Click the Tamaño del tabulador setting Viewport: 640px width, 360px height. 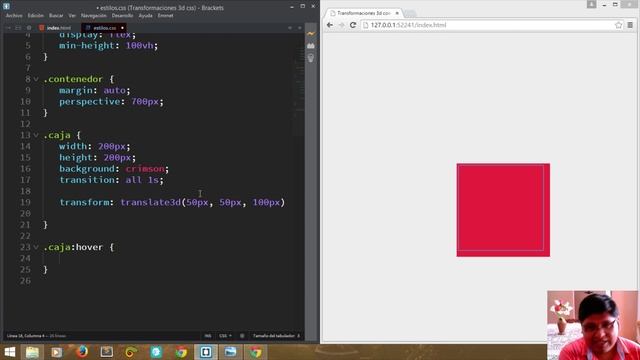[x=276, y=336]
